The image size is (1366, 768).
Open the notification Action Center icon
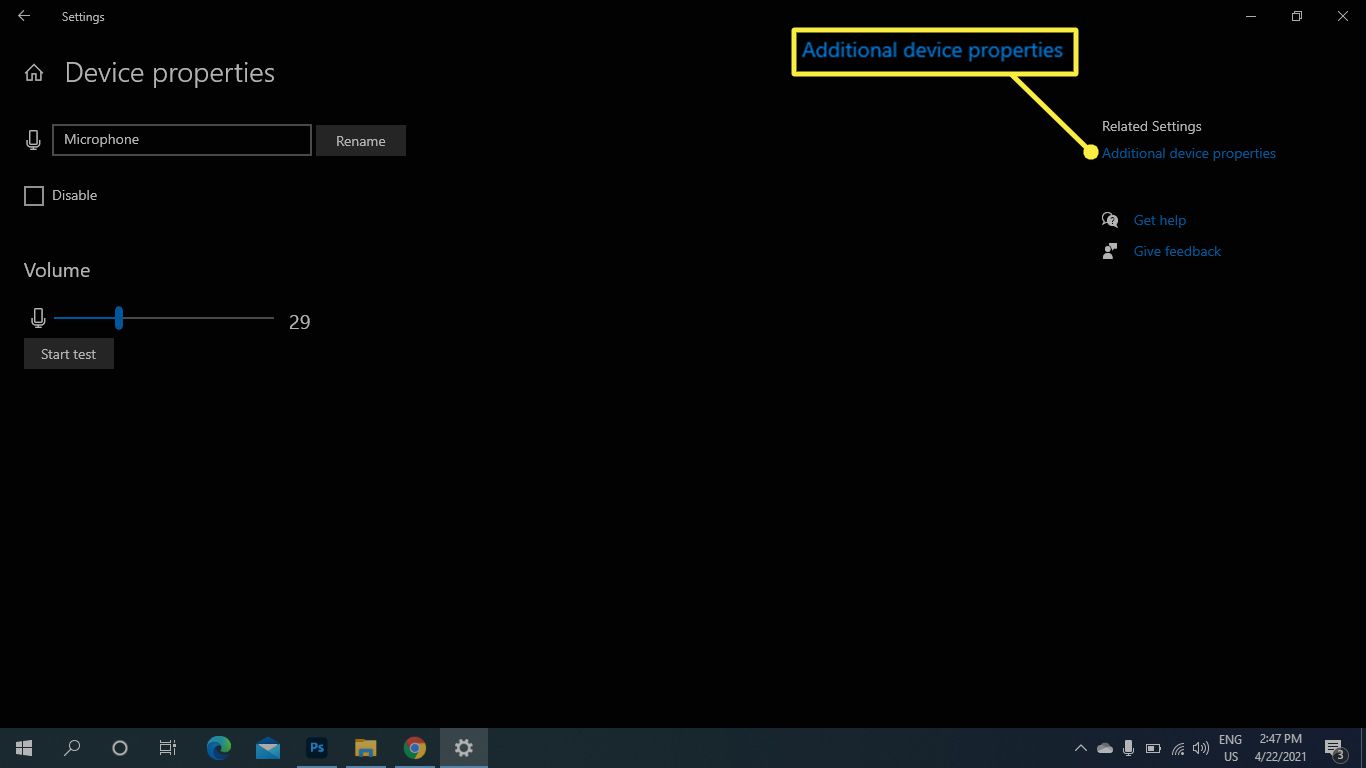click(x=1334, y=748)
